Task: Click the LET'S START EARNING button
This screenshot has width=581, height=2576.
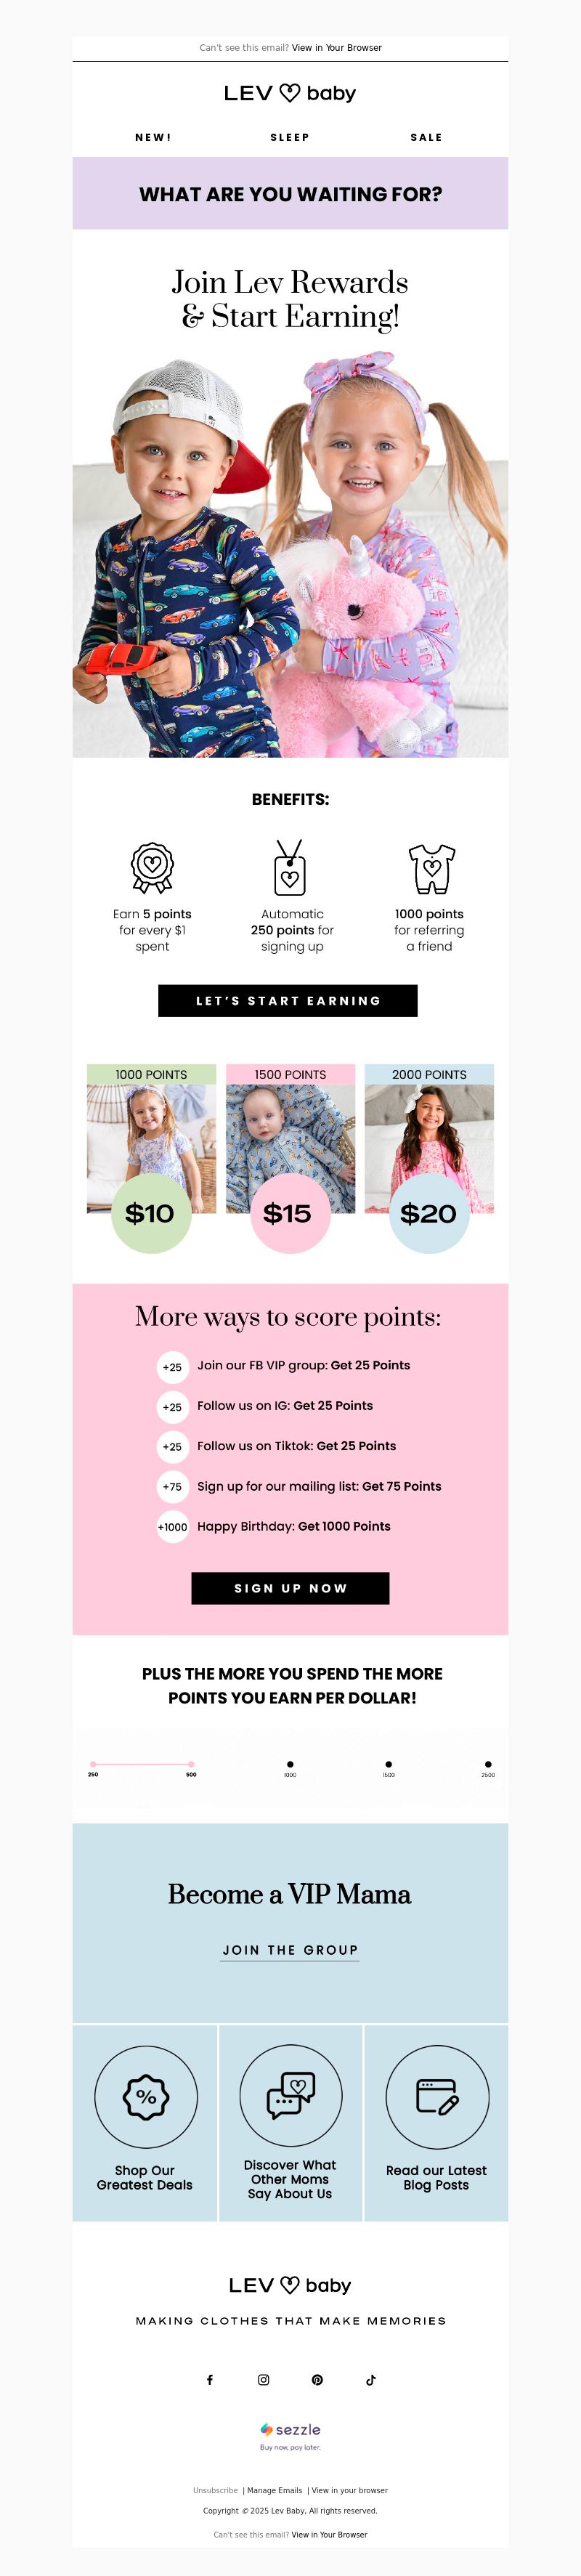Action: click(x=288, y=1001)
